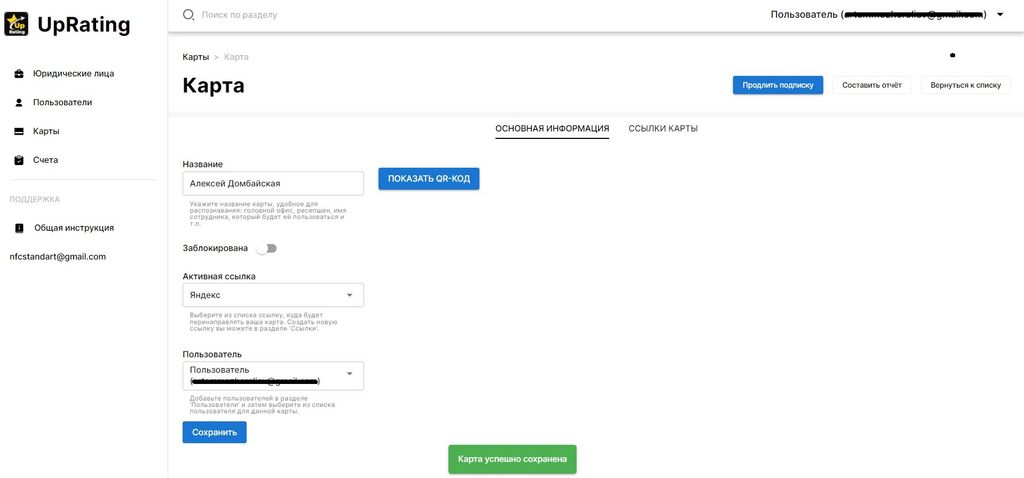The height and width of the screenshot is (478, 1024).
Task: Click Карта успешно сохранена notification
Action: pyautogui.click(x=512, y=460)
